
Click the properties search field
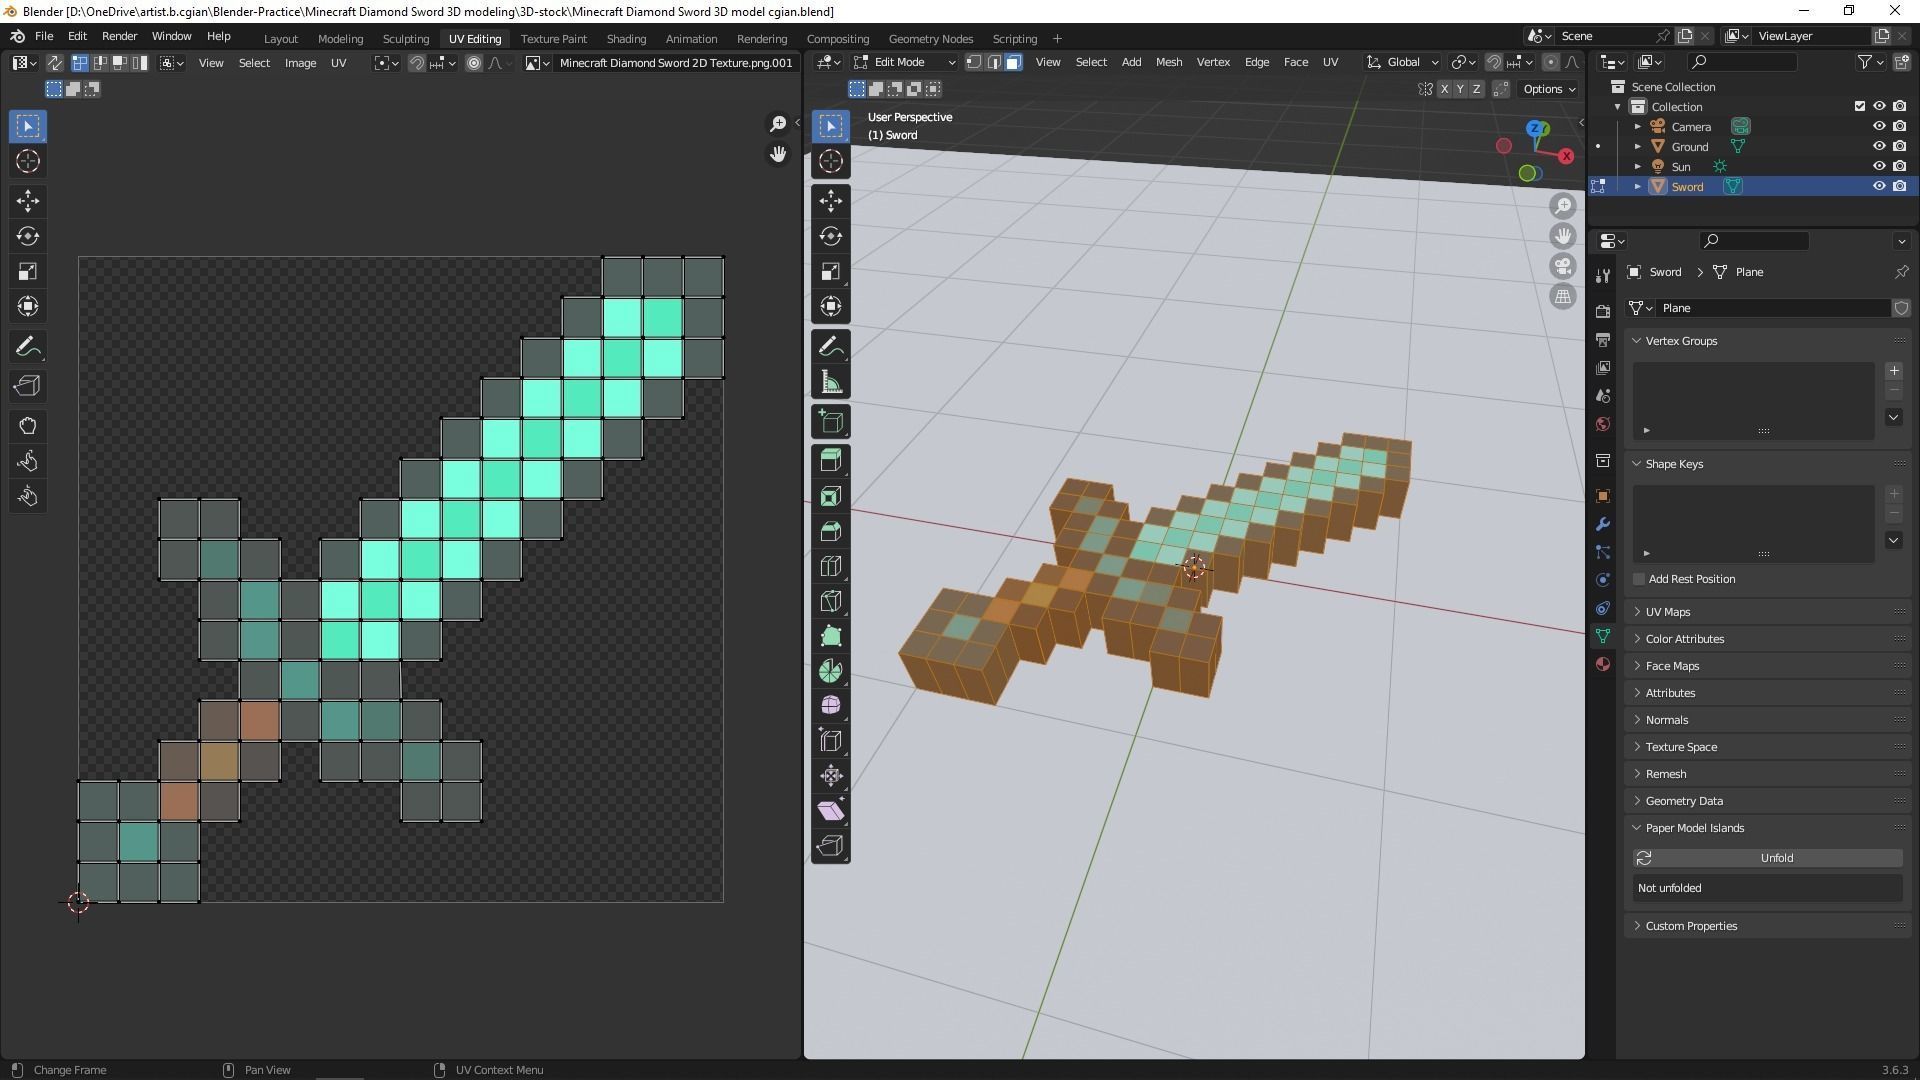(1754, 240)
